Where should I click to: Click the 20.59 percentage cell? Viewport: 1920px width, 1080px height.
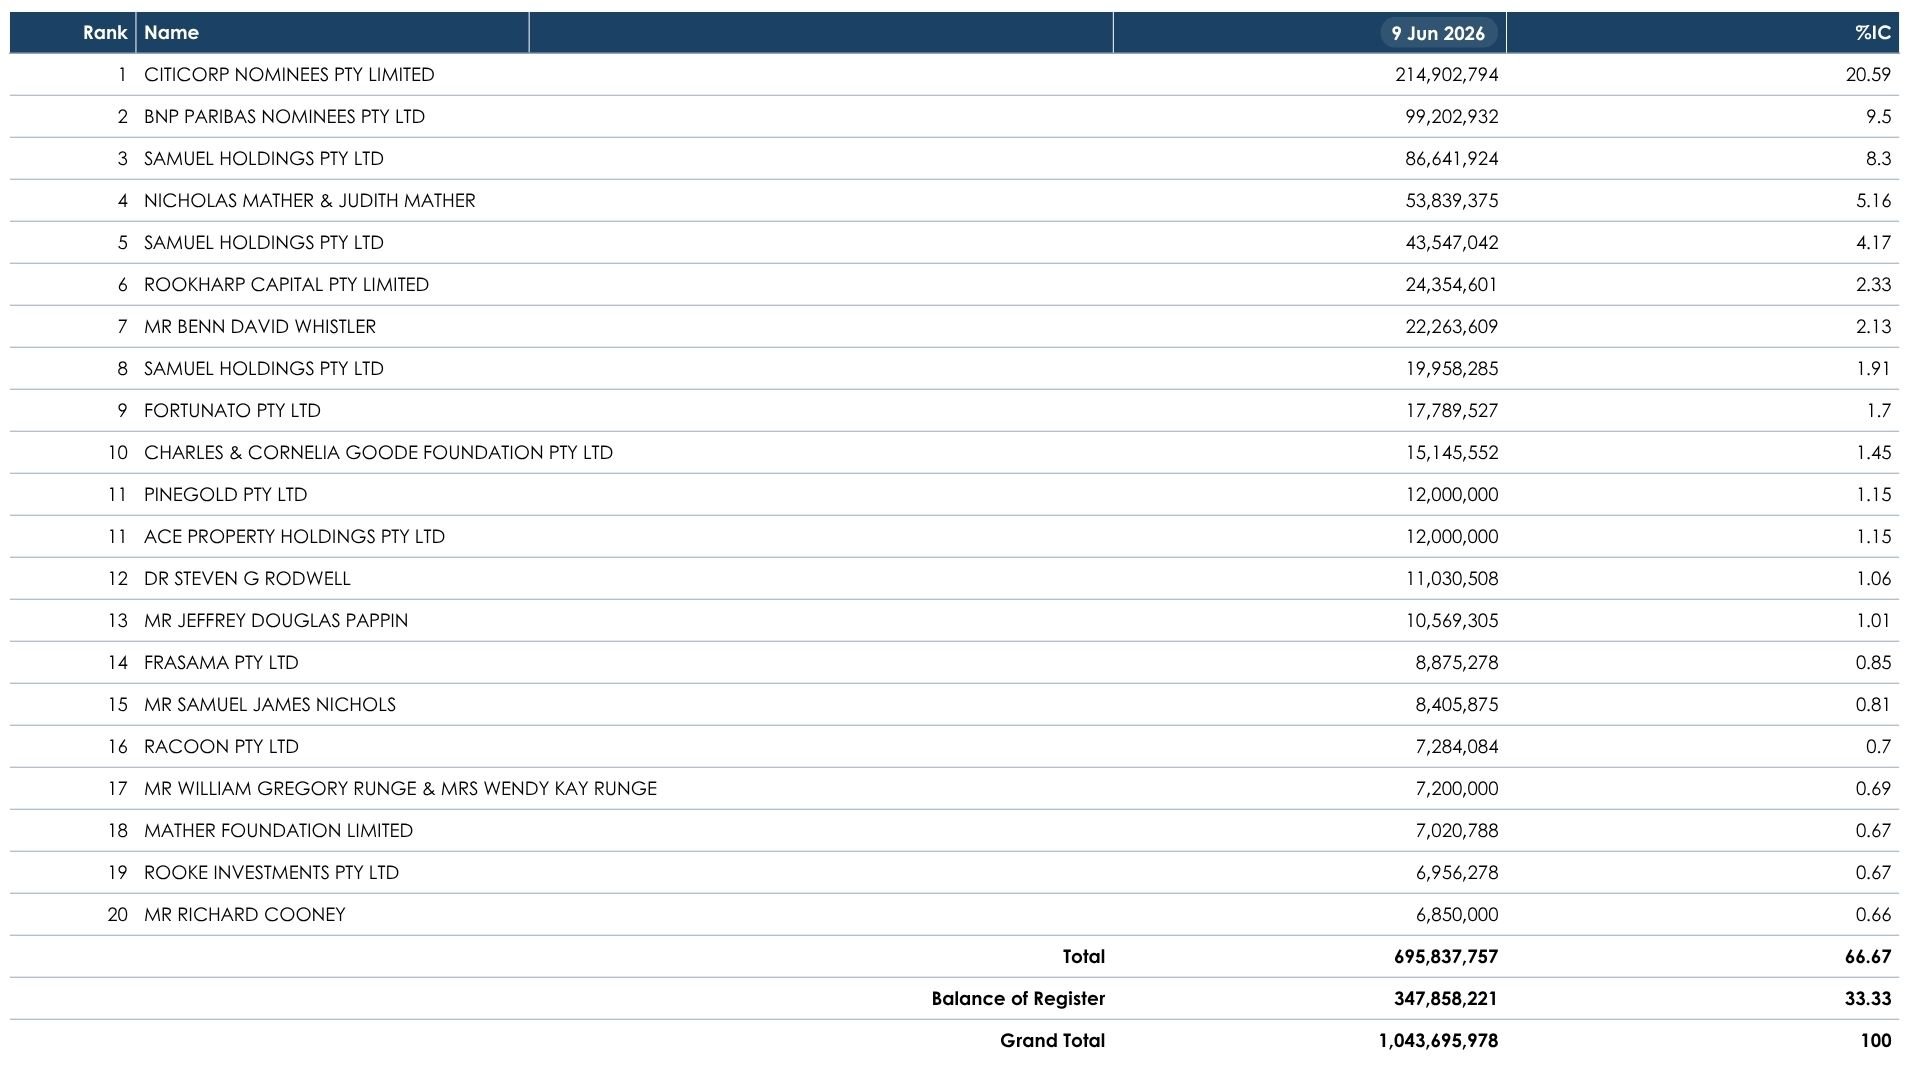[1868, 74]
